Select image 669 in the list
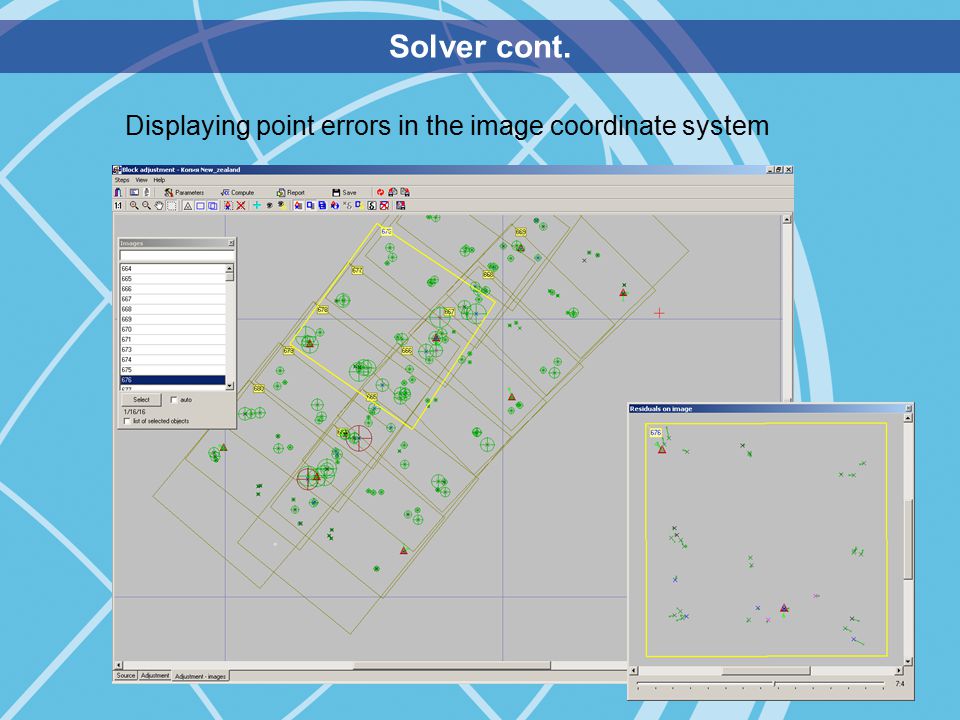The height and width of the screenshot is (720, 960). coord(173,319)
